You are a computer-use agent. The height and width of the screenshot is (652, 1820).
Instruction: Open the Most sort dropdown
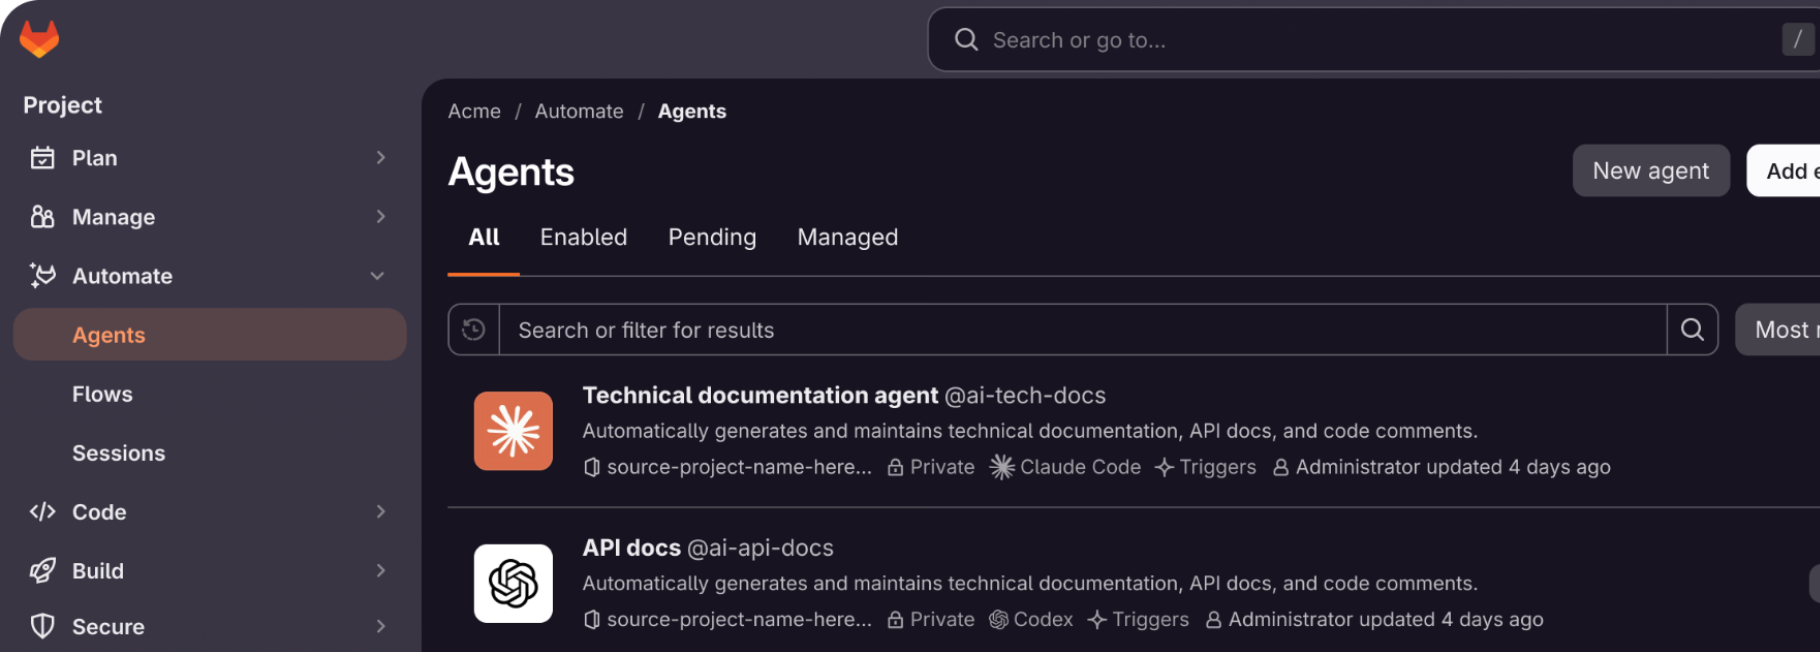point(1778,330)
